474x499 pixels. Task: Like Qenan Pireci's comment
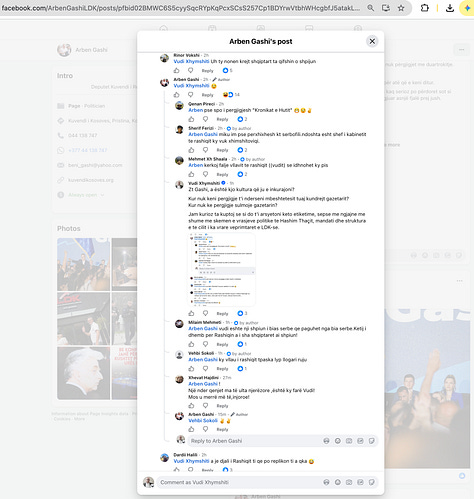click(x=191, y=119)
